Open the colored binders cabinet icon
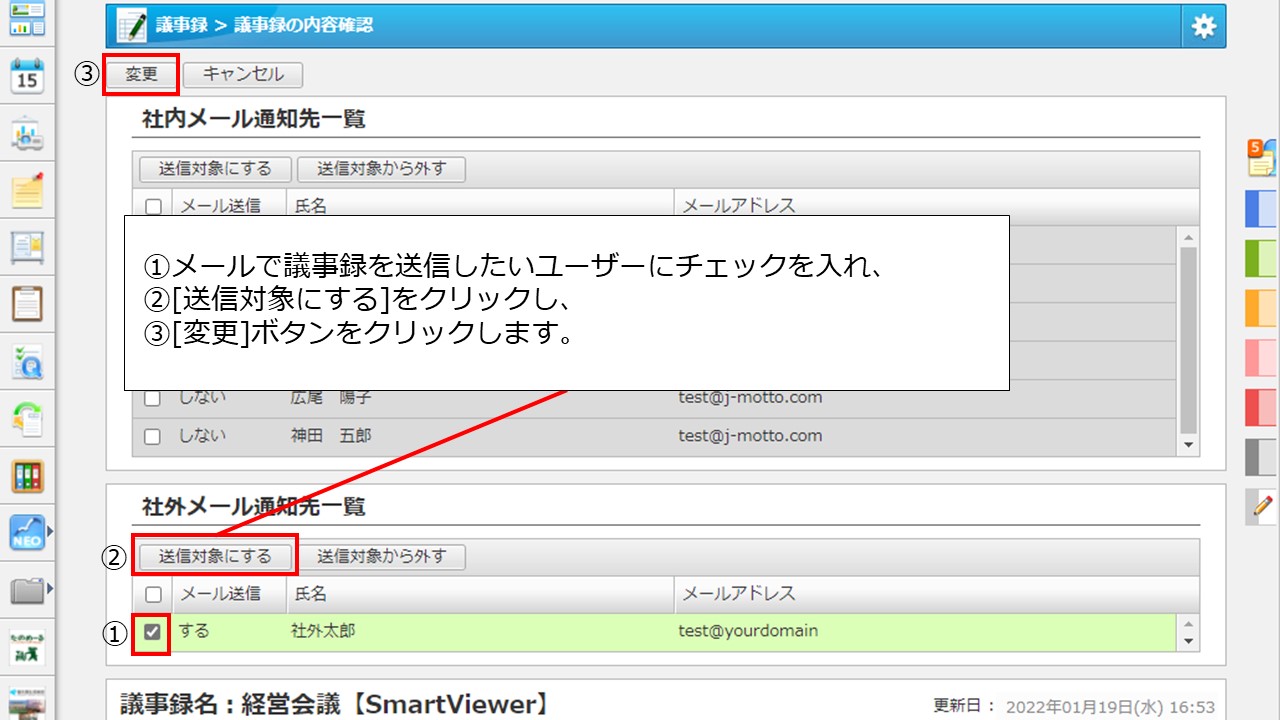1280x720 pixels. tap(27, 476)
